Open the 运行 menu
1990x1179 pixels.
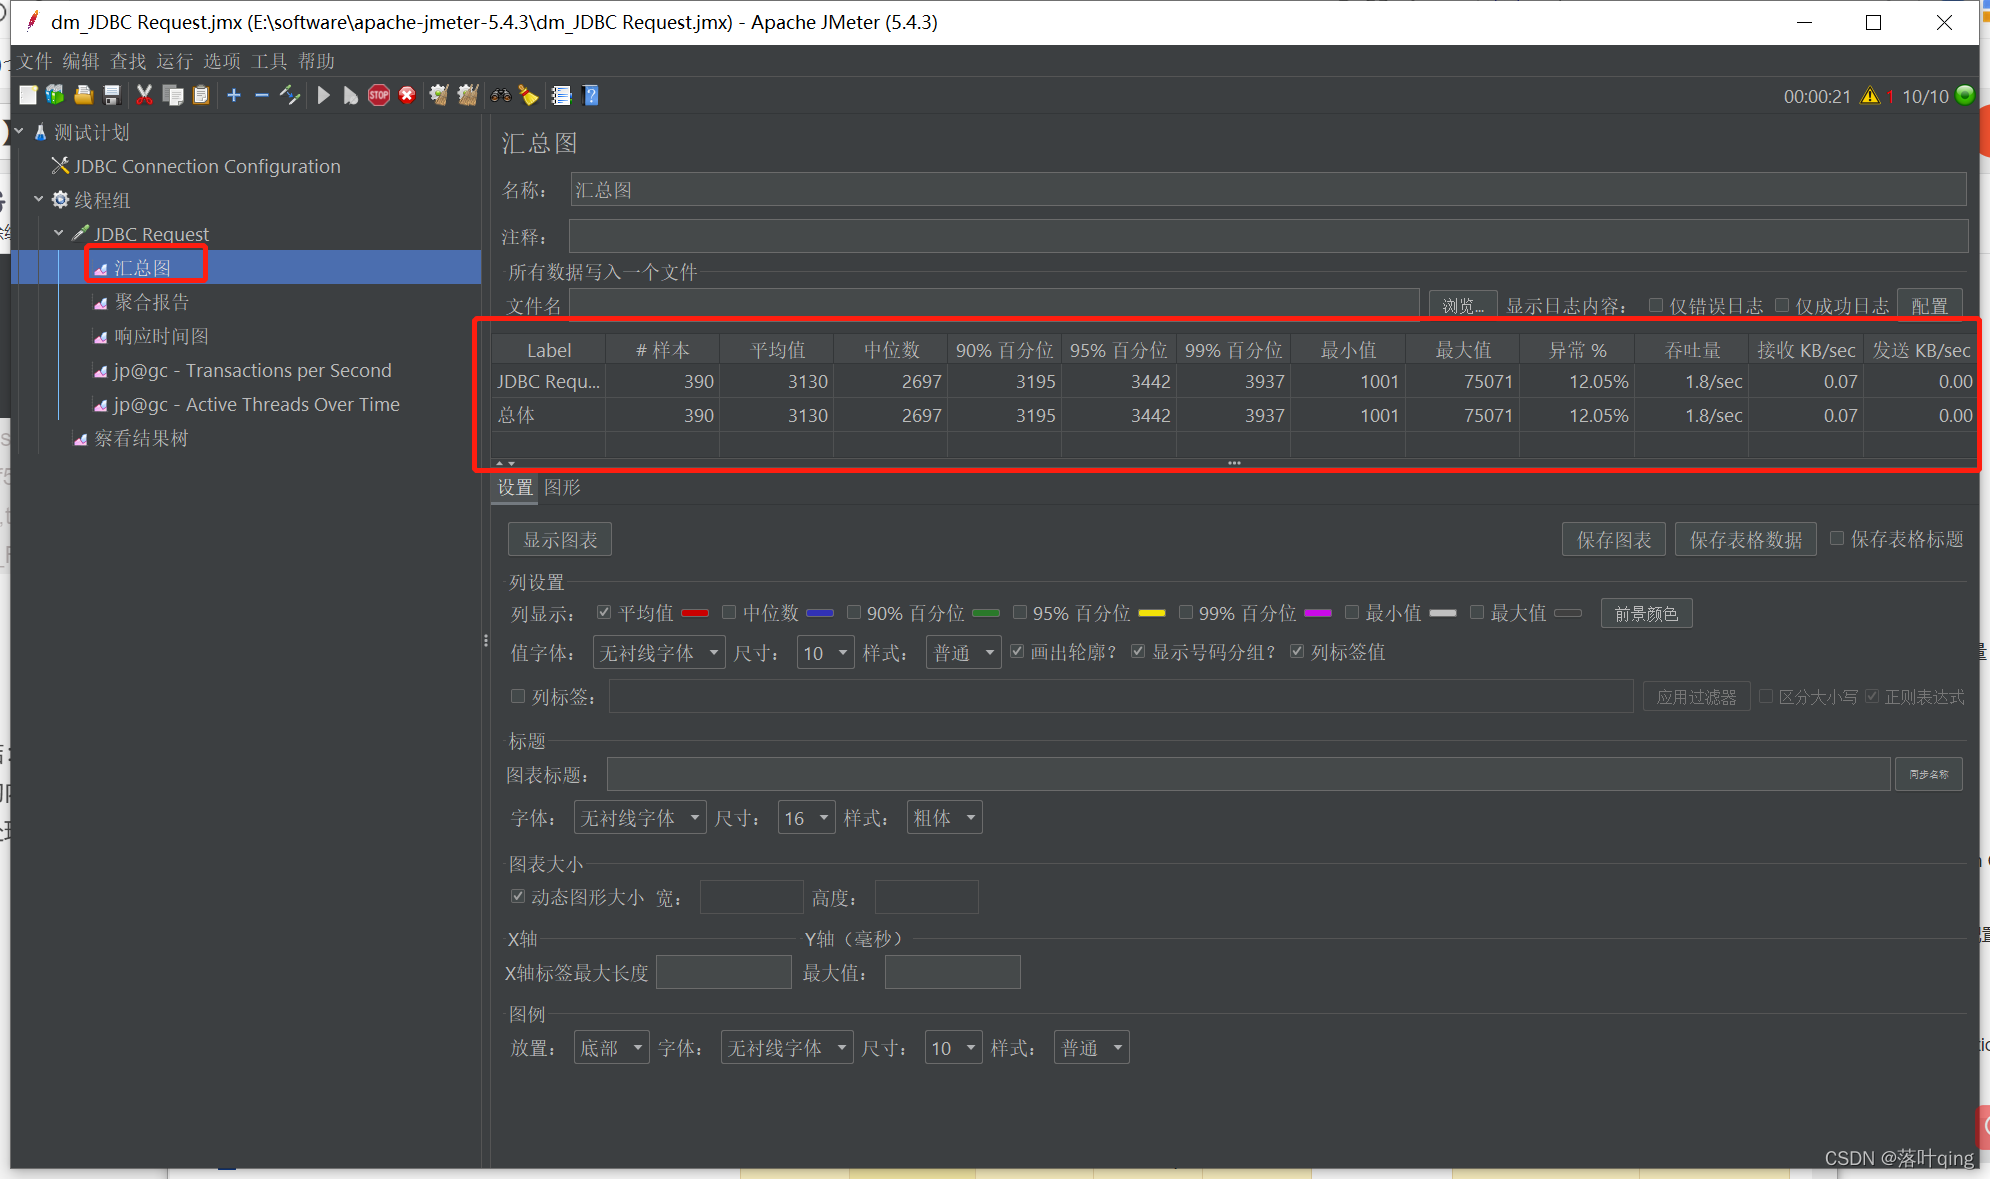(174, 61)
